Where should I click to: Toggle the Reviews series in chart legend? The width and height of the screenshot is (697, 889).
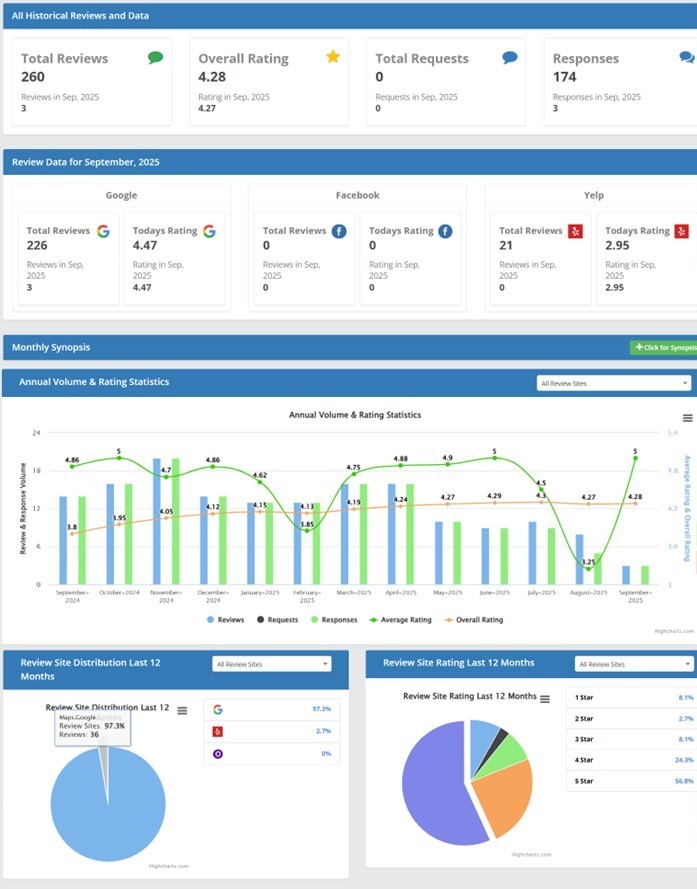tap(225, 620)
